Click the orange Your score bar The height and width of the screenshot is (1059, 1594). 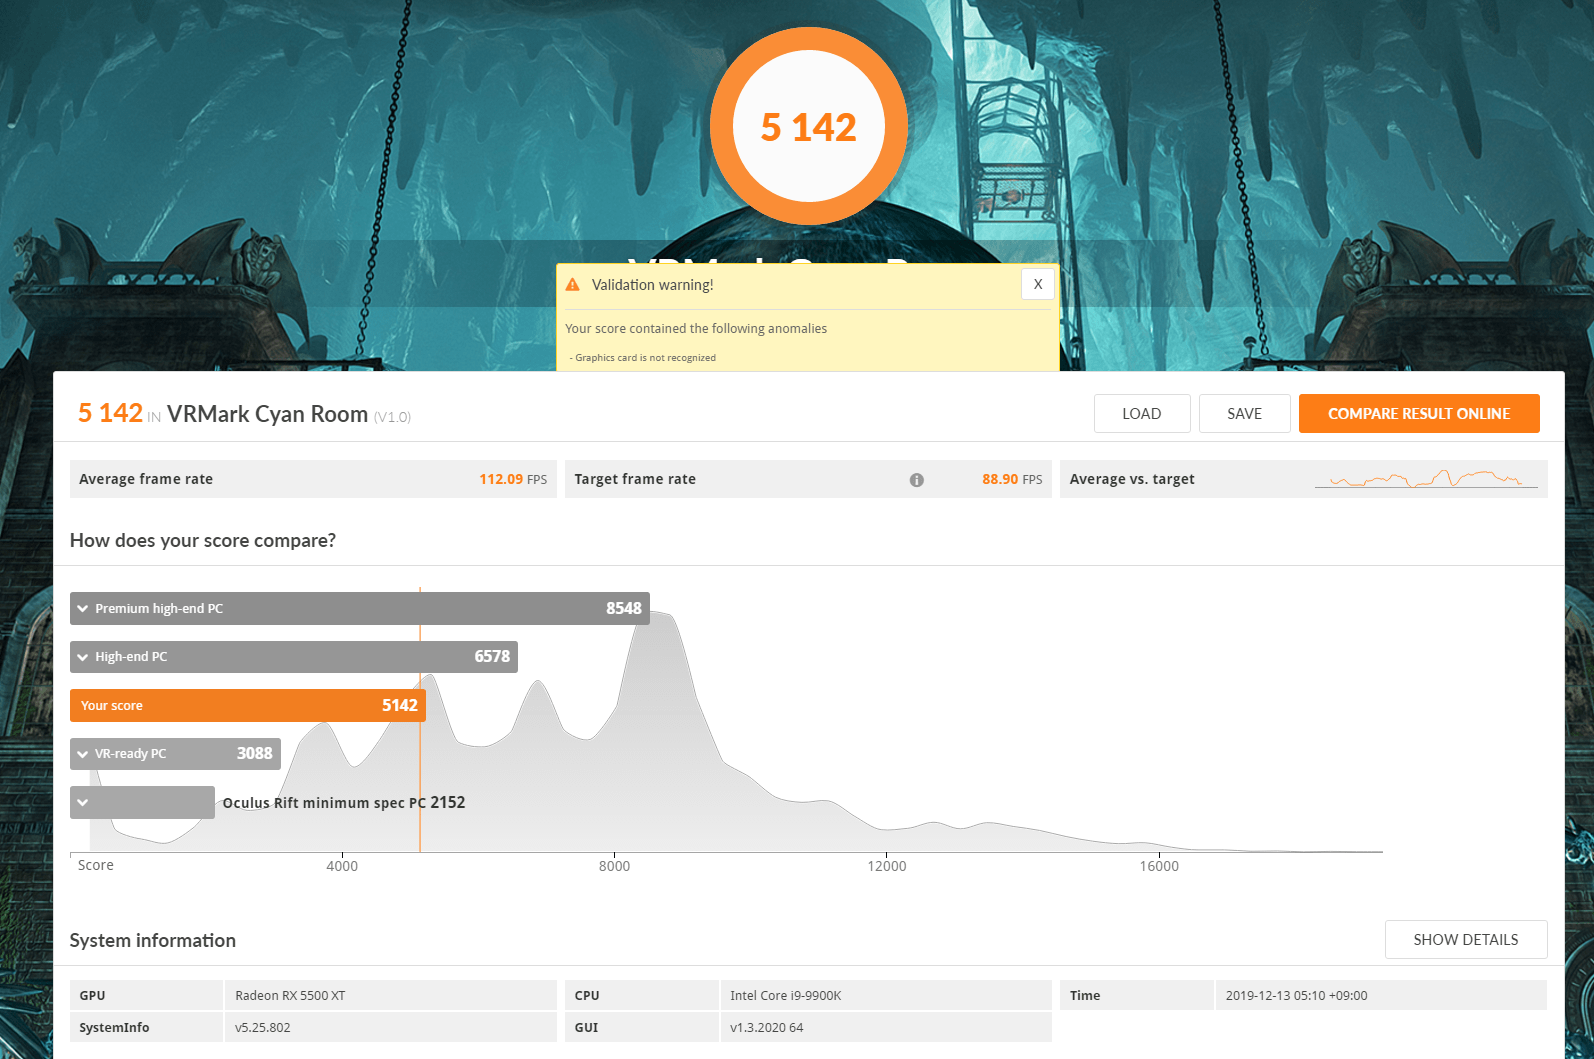tap(248, 705)
